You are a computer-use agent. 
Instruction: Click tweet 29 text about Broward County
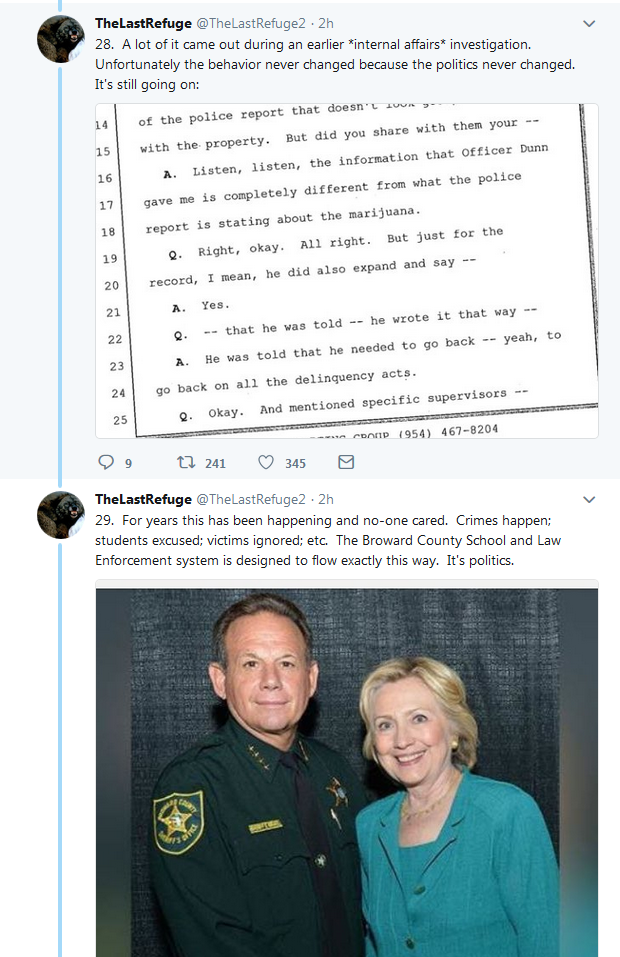click(328, 540)
